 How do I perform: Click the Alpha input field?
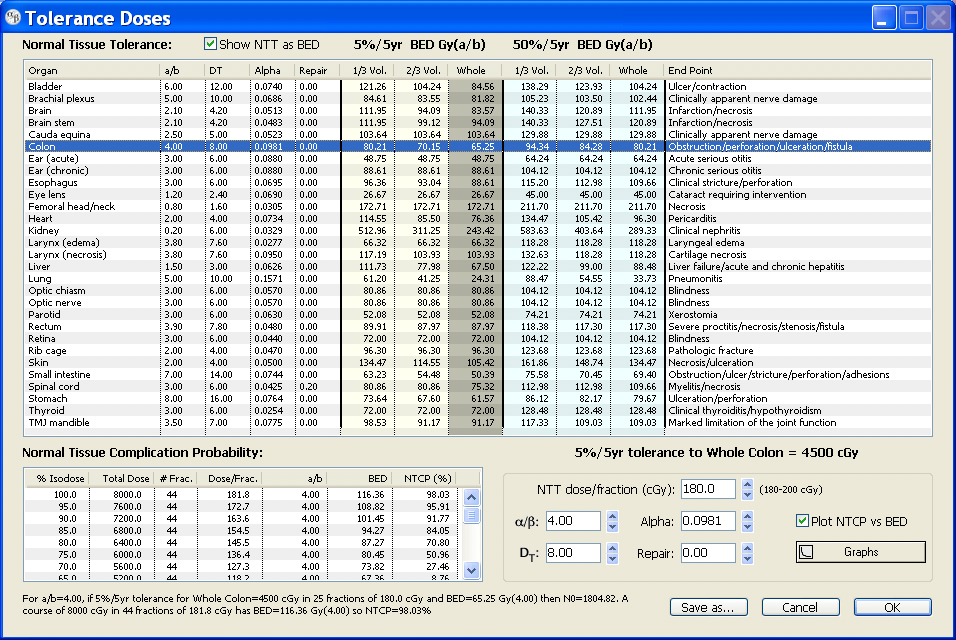[708, 521]
